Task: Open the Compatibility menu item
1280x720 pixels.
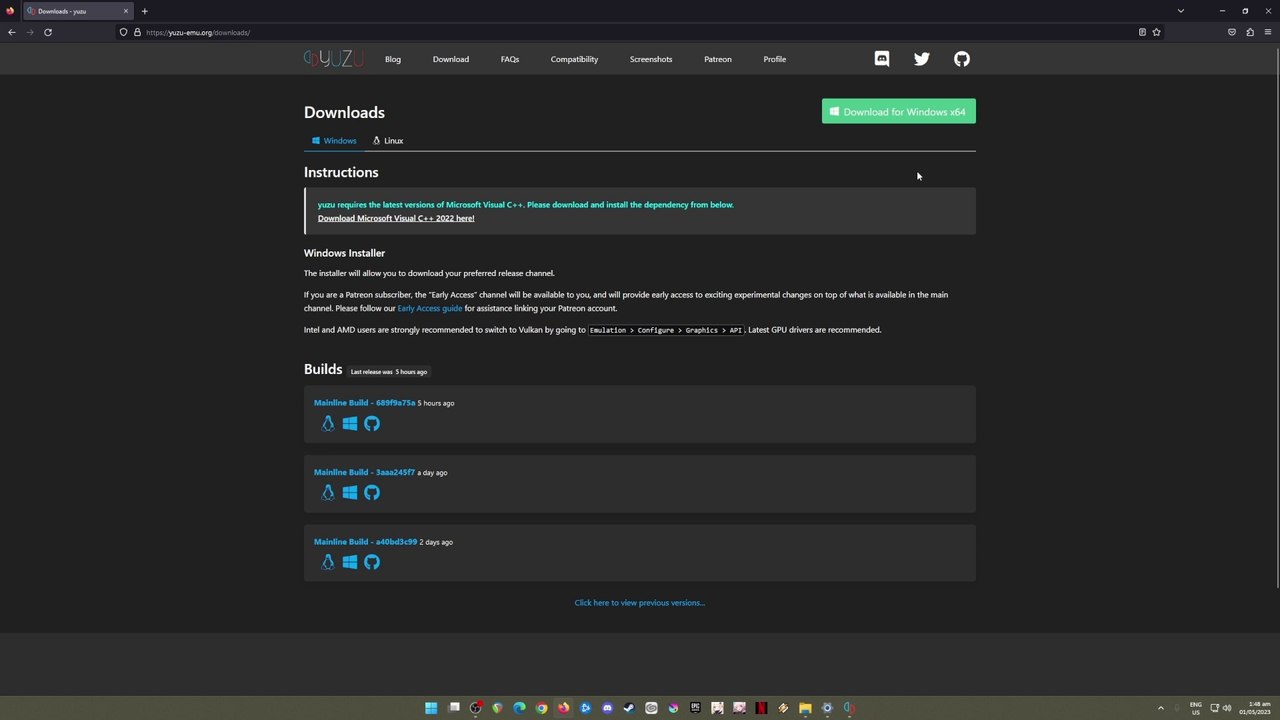Action: (x=574, y=59)
